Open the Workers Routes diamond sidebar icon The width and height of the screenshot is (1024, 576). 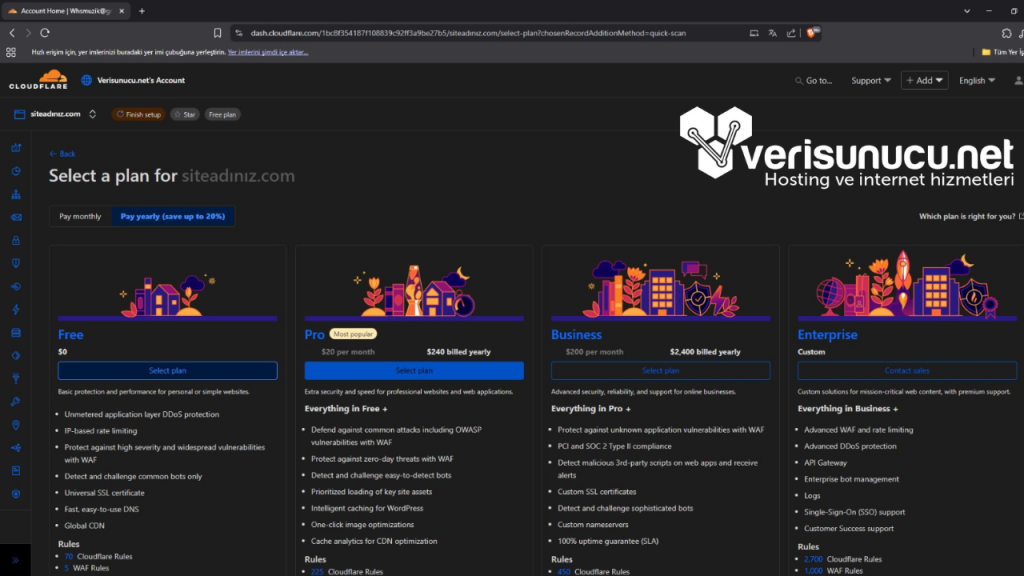click(16, 356)
